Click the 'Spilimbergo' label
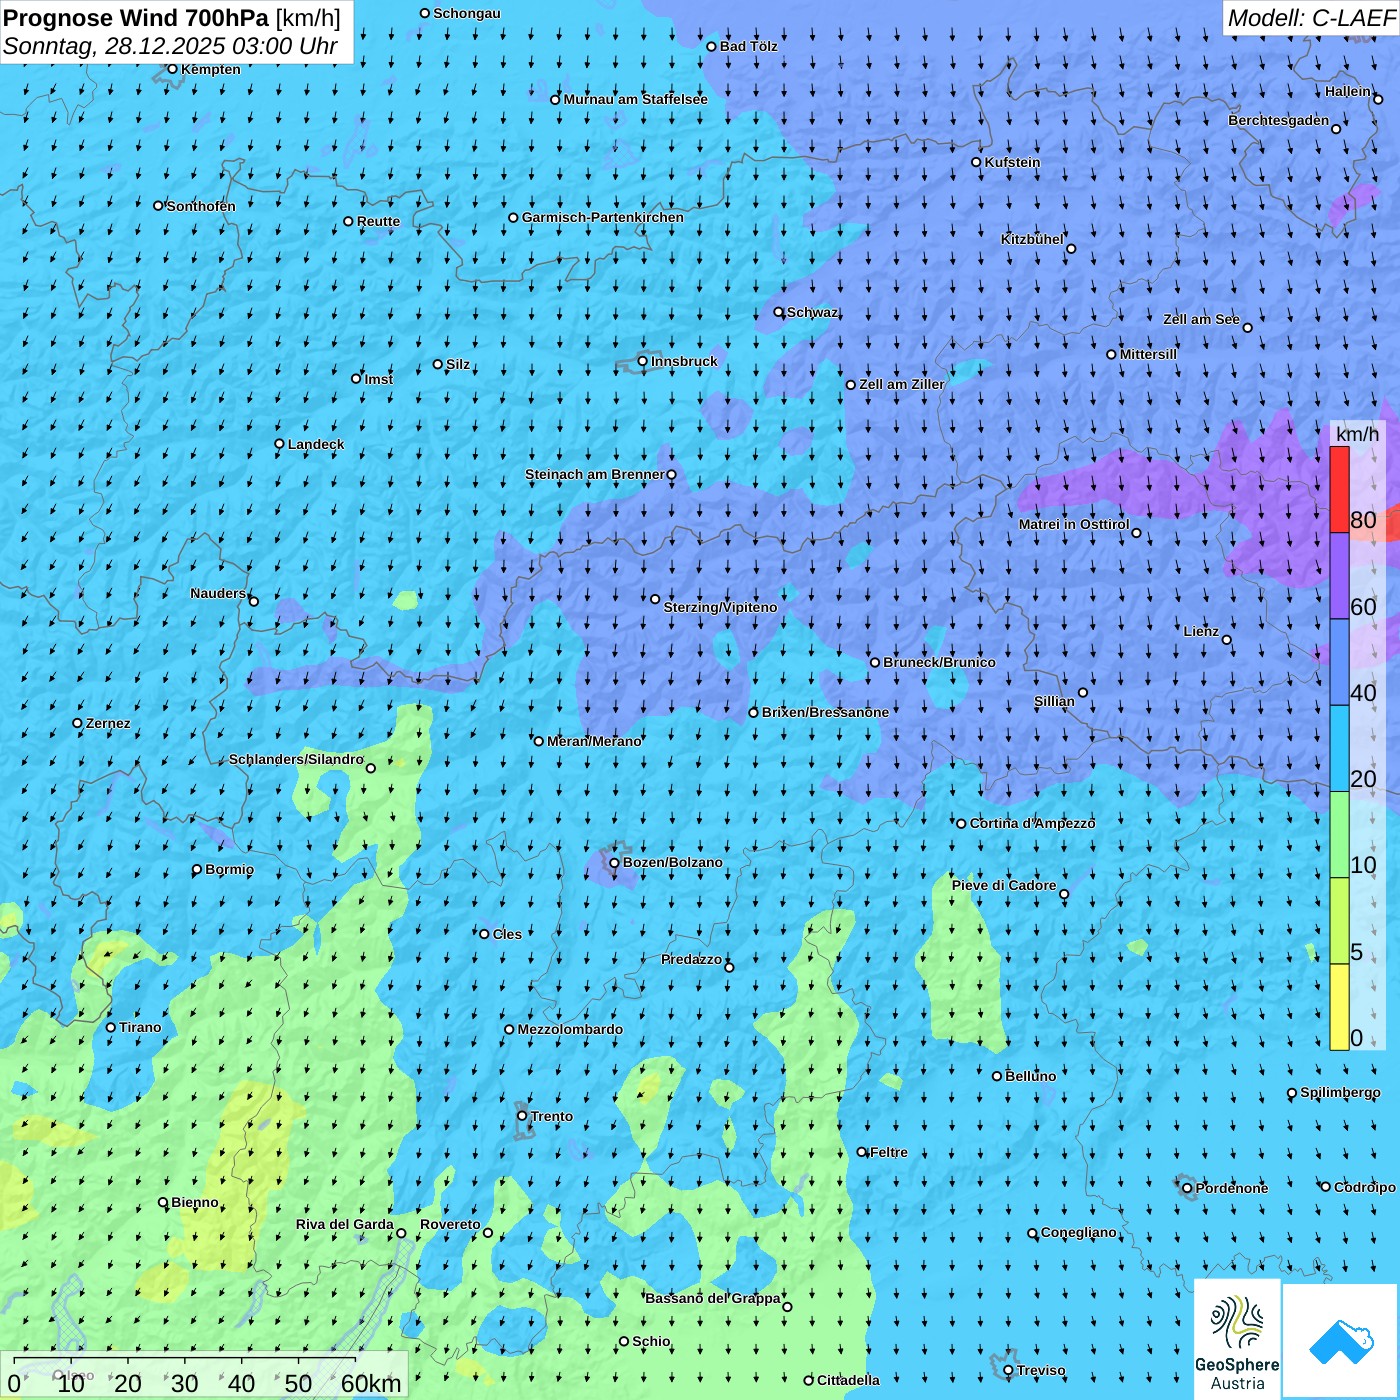1400x1400 pixels. click(x=1341, y=1092)
